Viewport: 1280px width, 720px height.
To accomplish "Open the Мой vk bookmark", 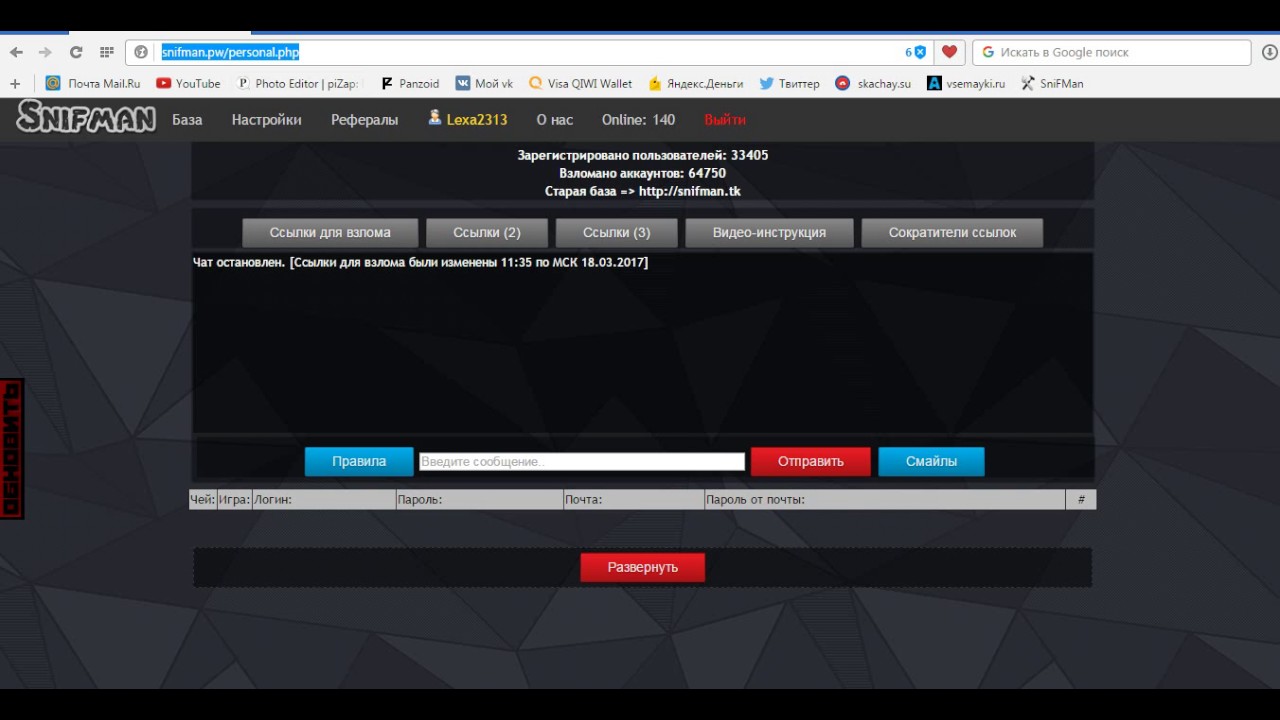I will (485, 84).
